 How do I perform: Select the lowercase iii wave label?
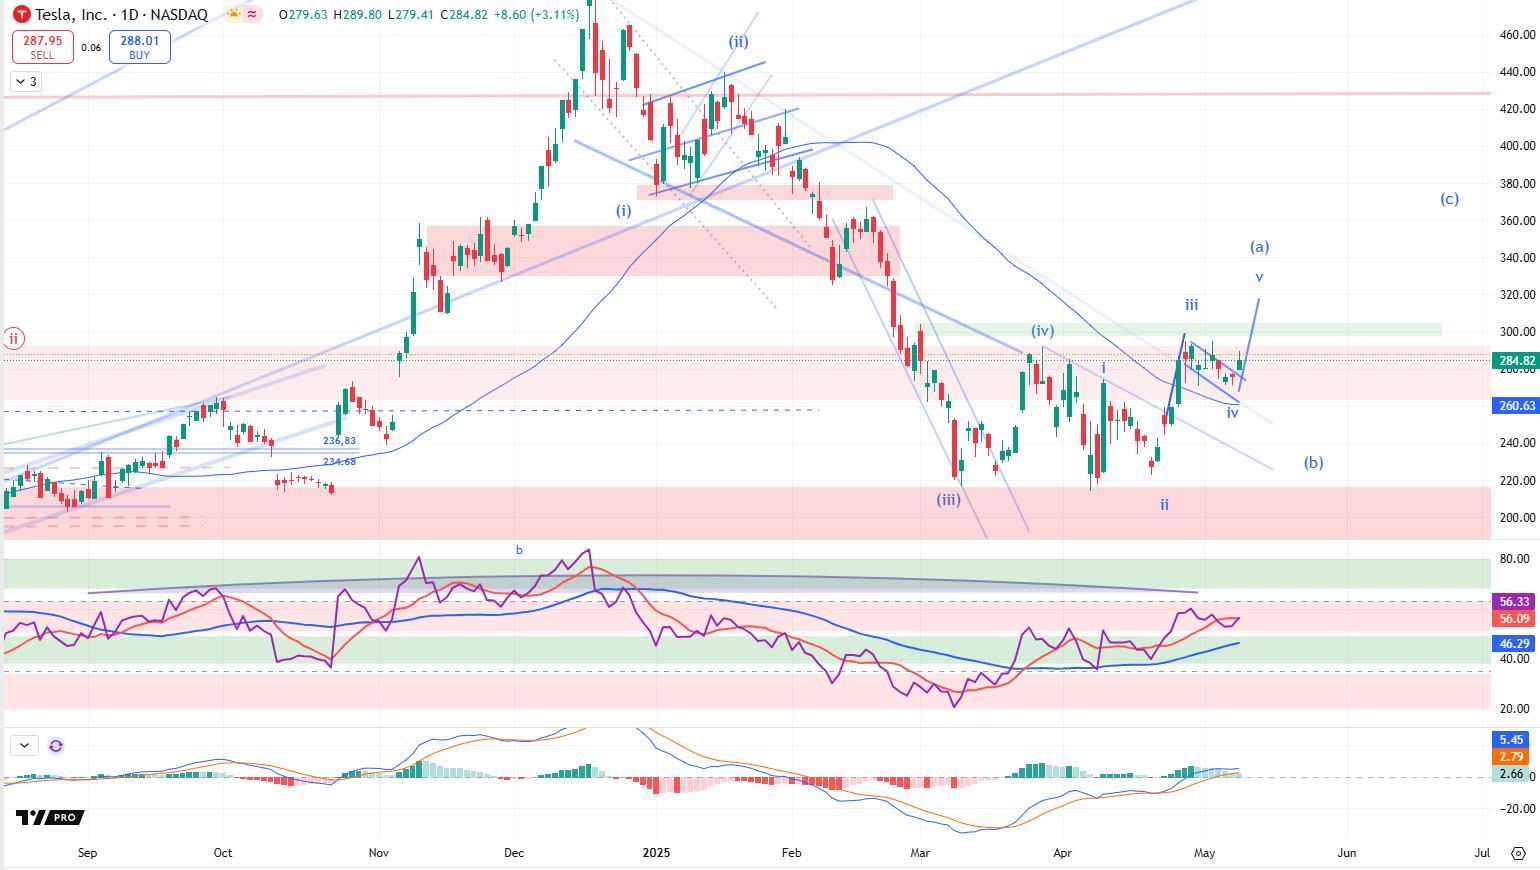(1191, 305)
